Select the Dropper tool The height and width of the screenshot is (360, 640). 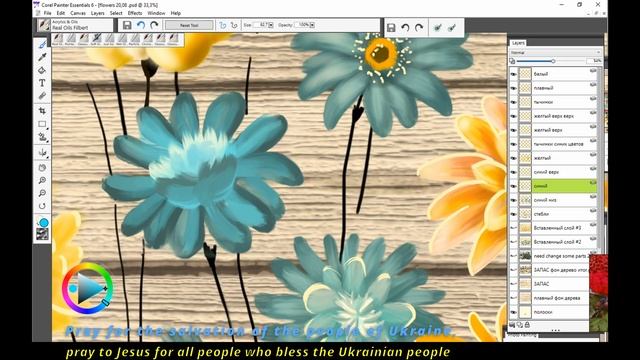tap(42, 57)
